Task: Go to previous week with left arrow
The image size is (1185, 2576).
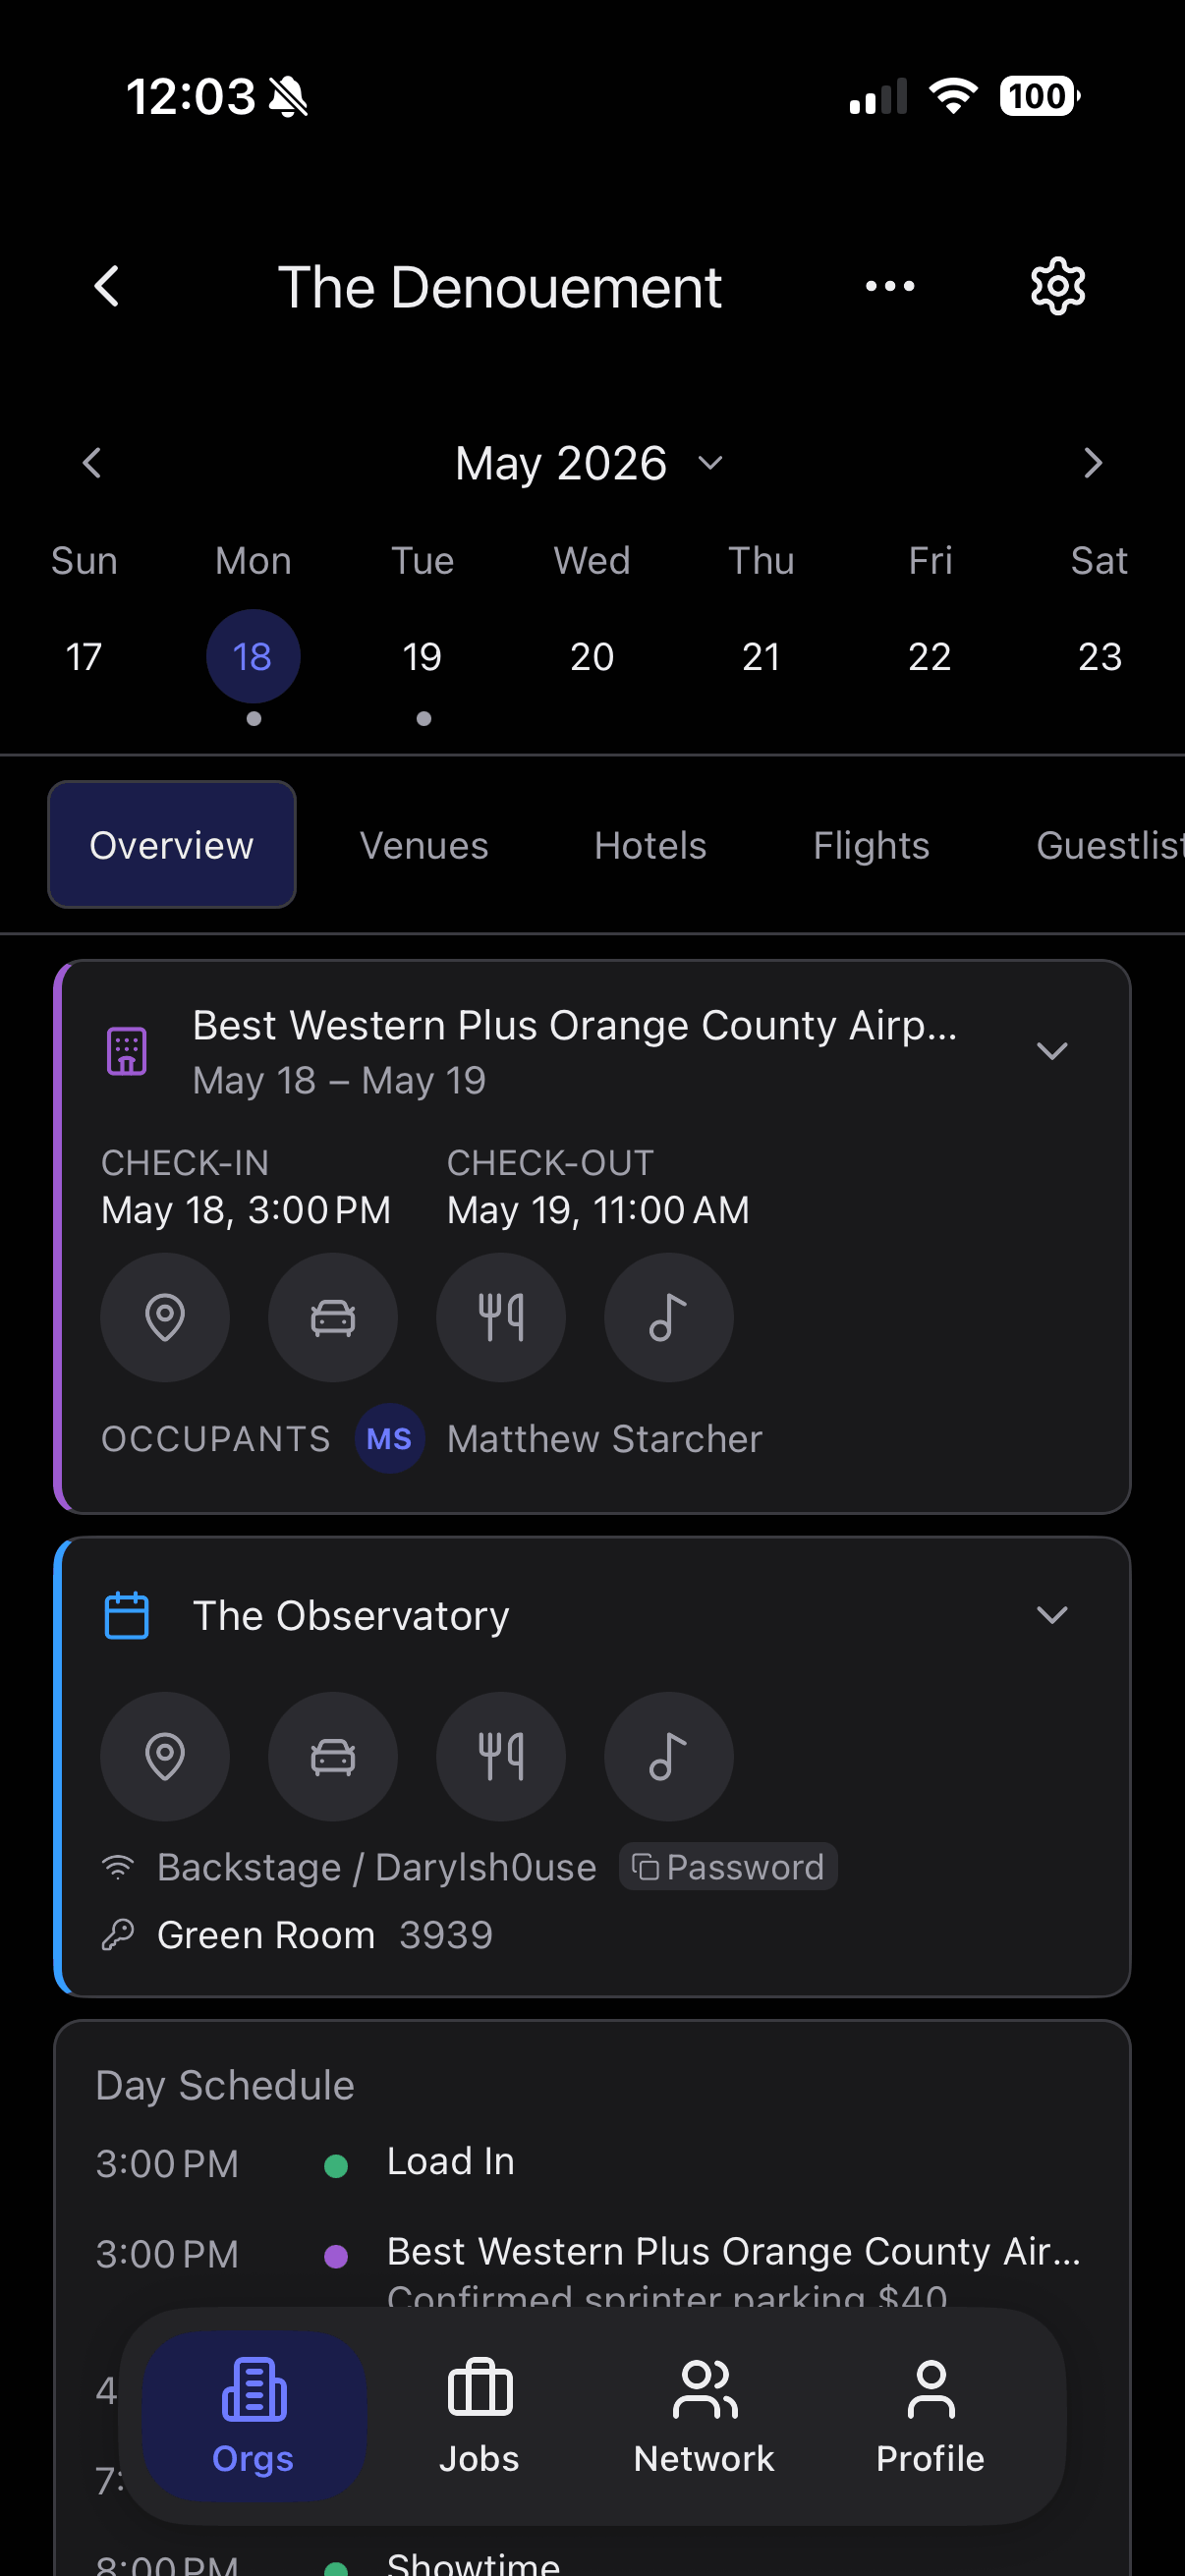Action: [92, 463]
